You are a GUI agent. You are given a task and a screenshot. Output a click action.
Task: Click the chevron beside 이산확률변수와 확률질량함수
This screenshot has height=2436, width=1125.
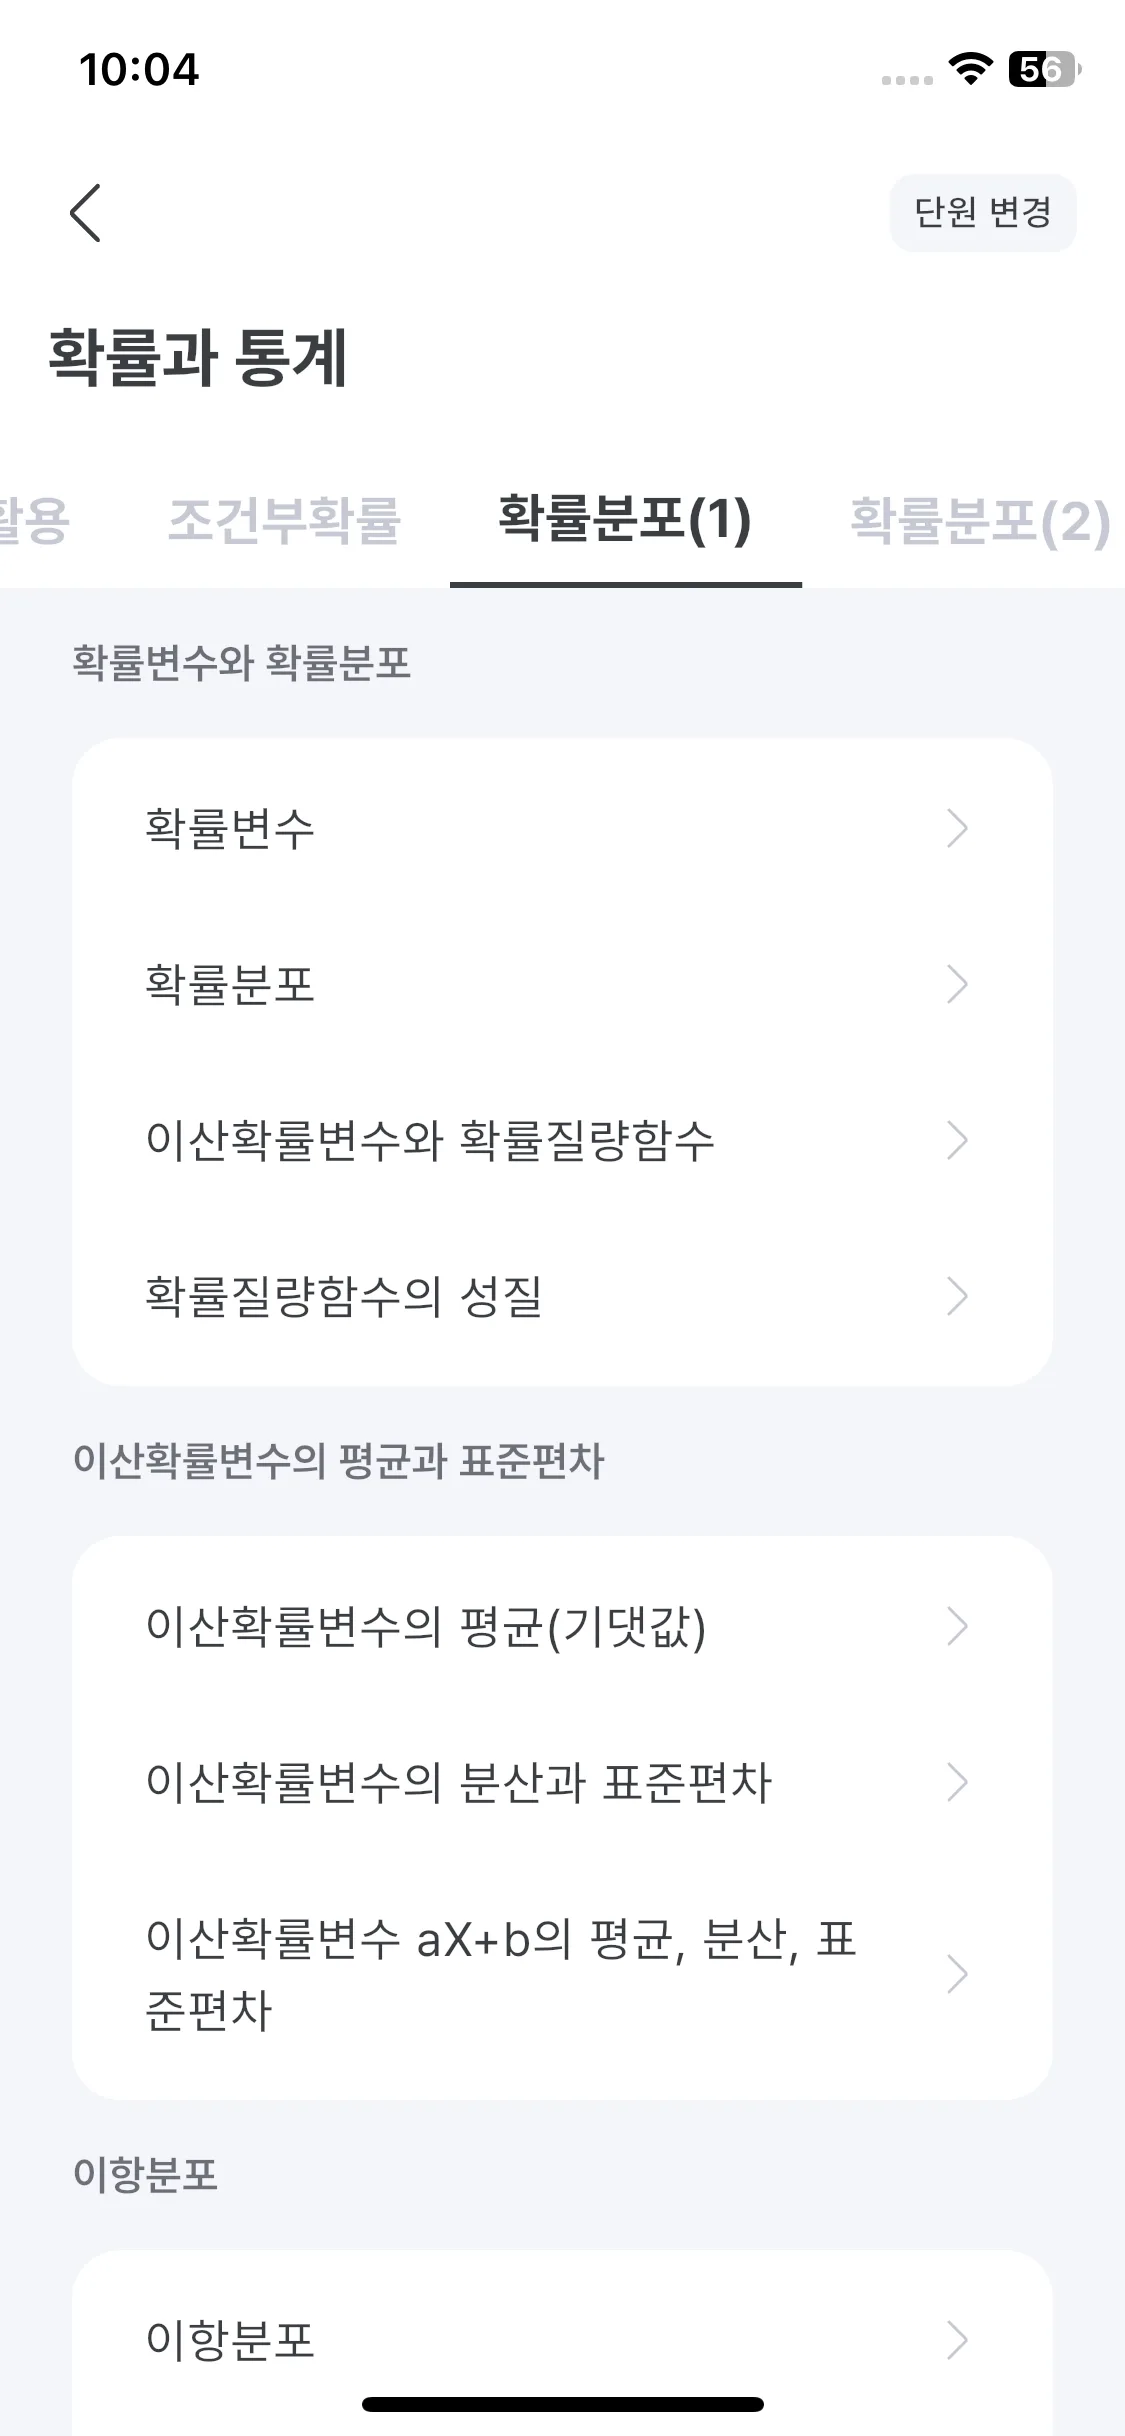[x=957, y=1141]
